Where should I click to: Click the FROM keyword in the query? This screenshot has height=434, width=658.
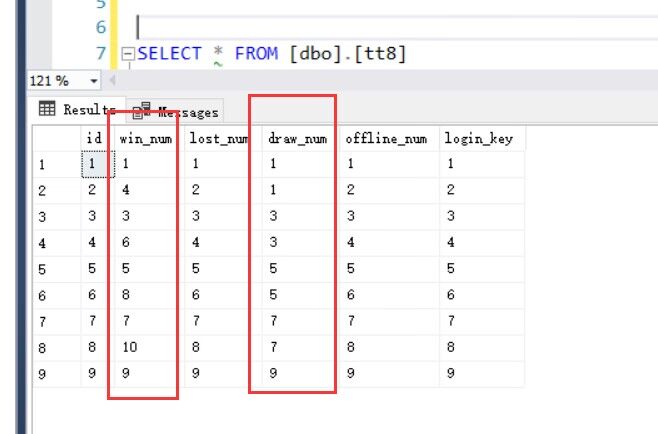tap(256, 54)
